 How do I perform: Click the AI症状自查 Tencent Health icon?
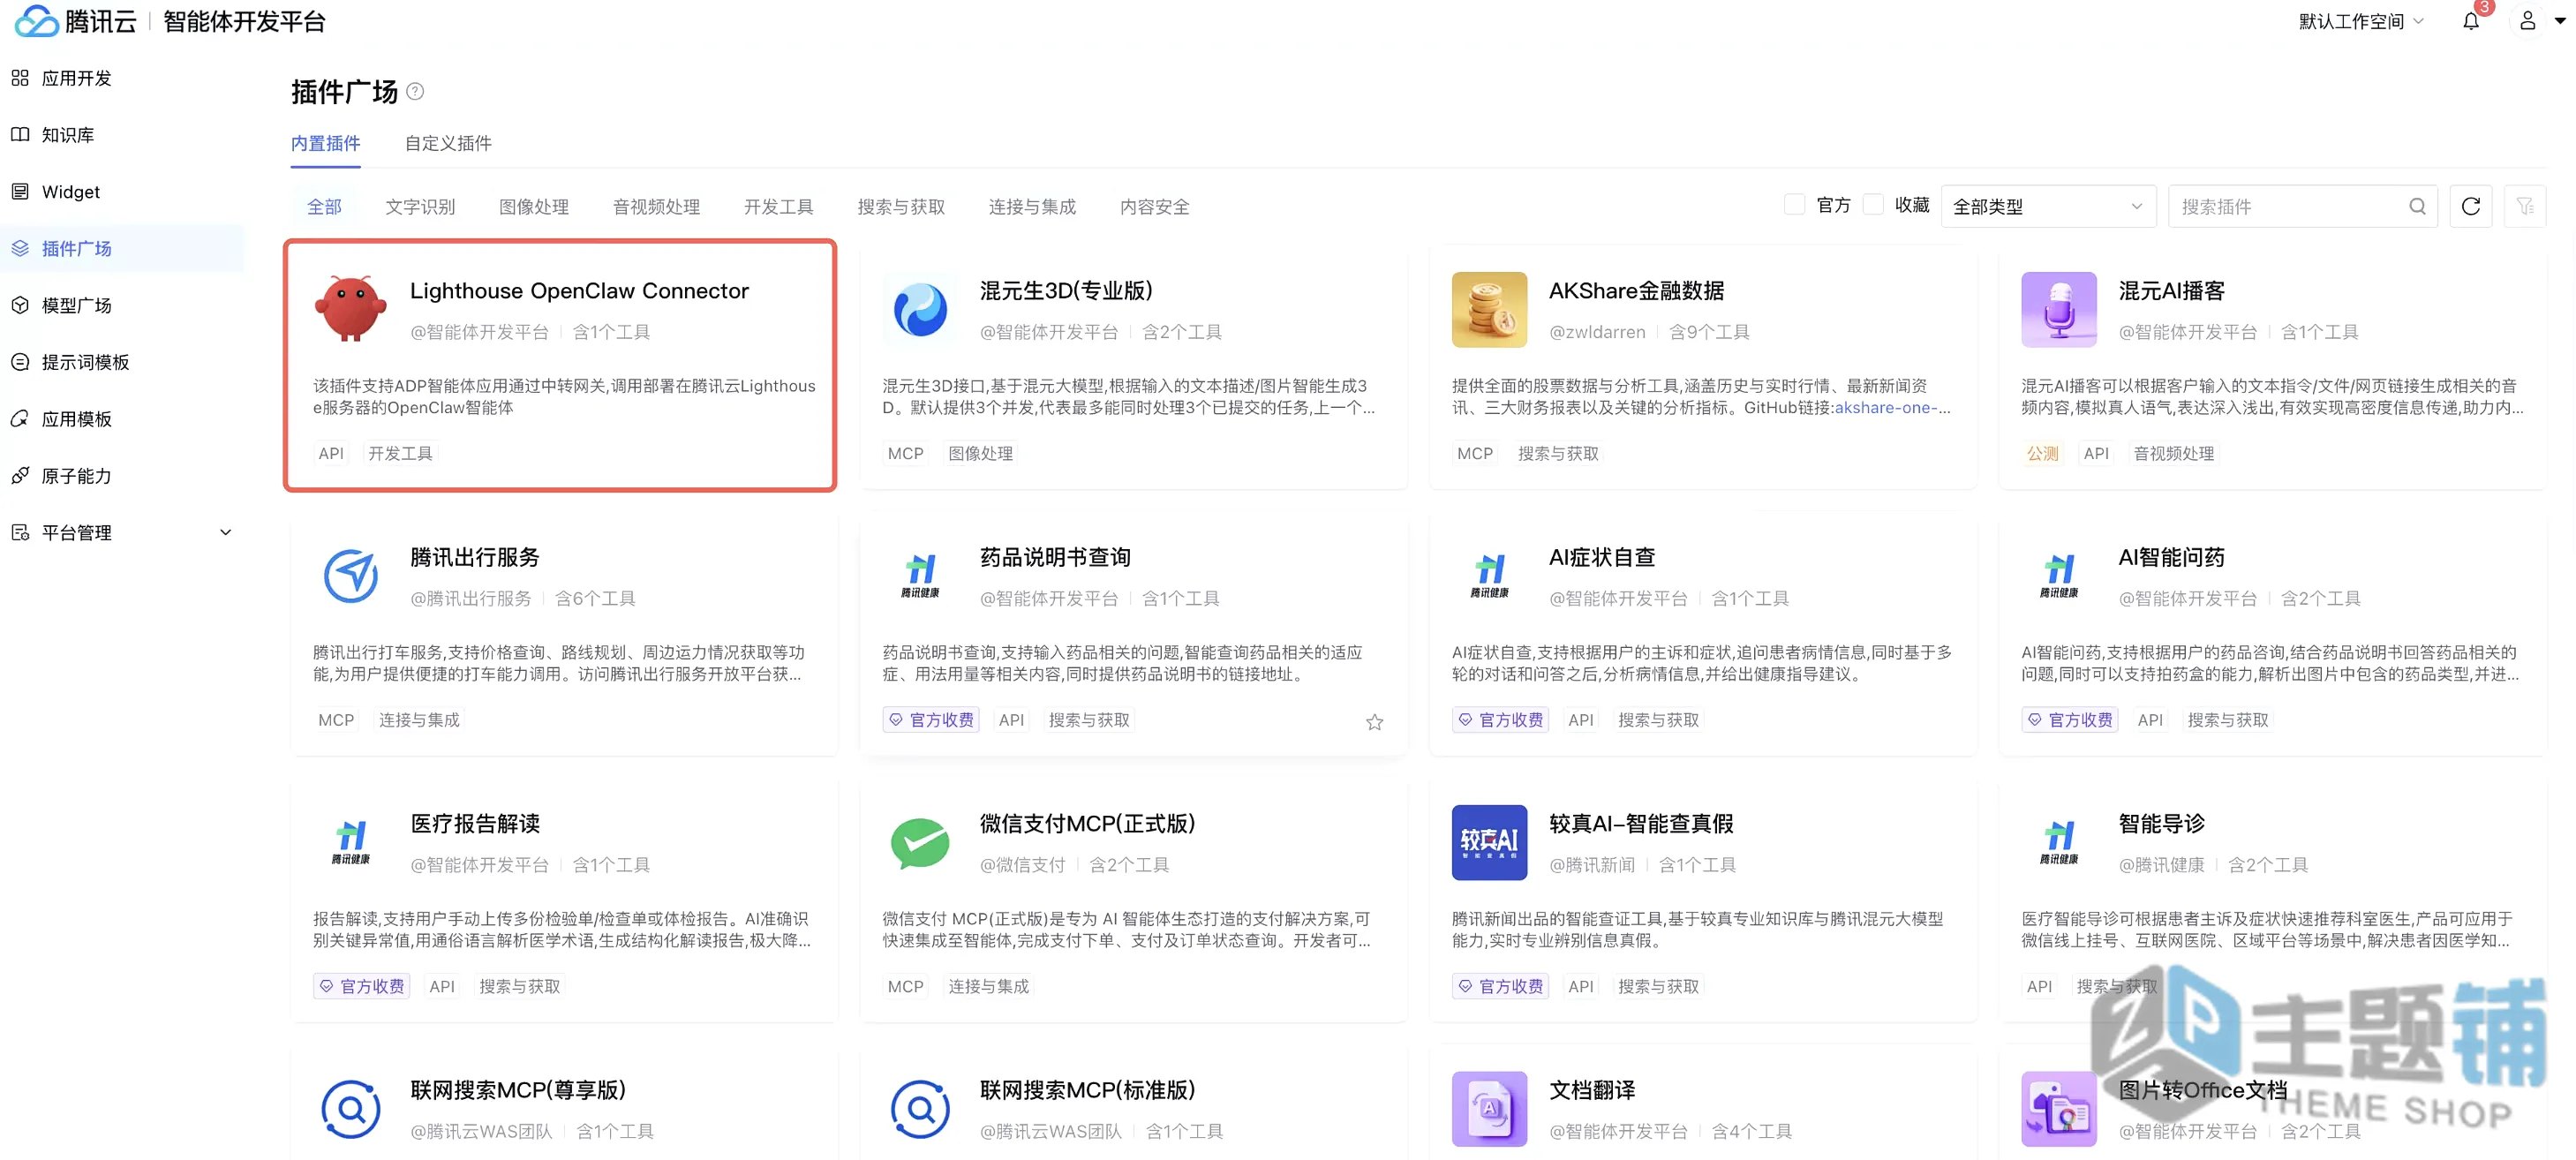point(1488,575)
